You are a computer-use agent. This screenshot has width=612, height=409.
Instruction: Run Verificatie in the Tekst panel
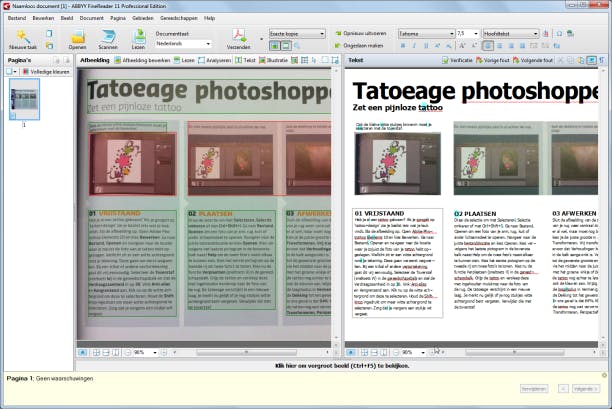459,60
